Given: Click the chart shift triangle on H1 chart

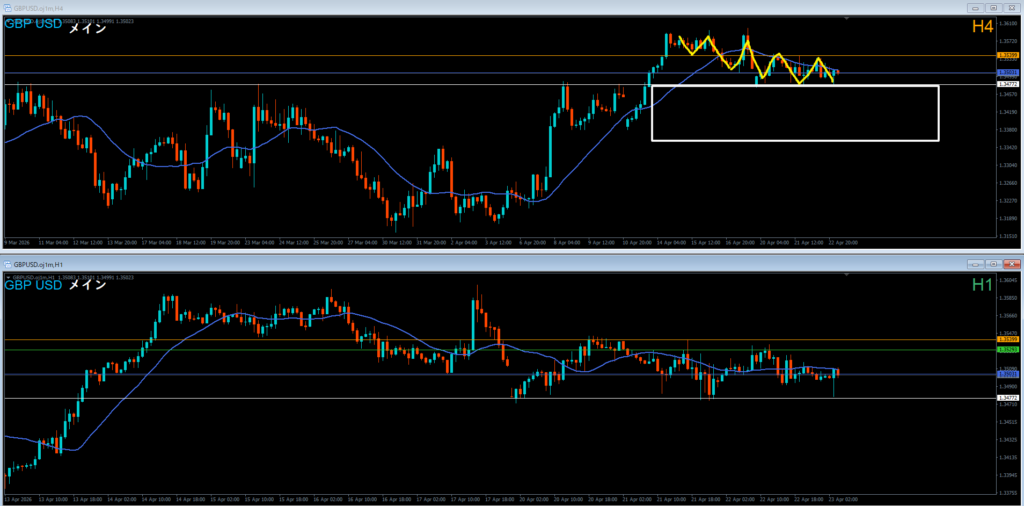Looking at the screenshot, I should point(849,274).
